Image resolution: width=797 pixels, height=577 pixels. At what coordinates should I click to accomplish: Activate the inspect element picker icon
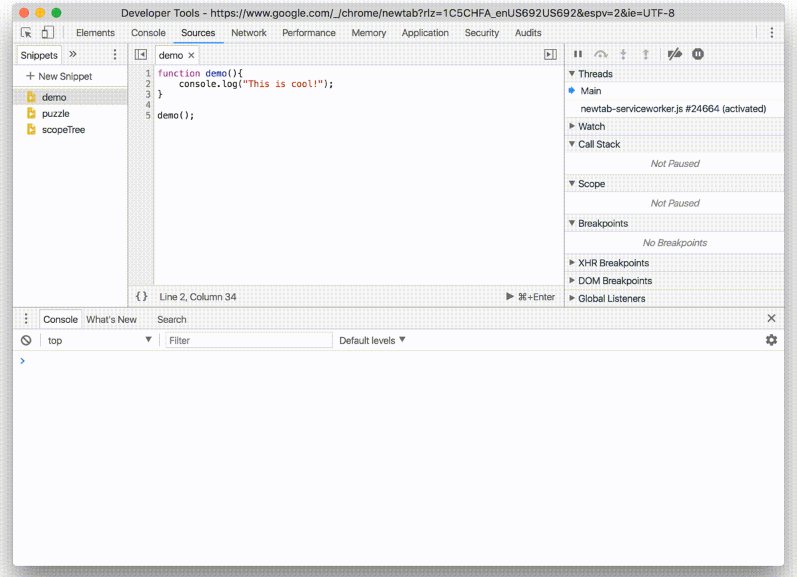click(26, 33)
